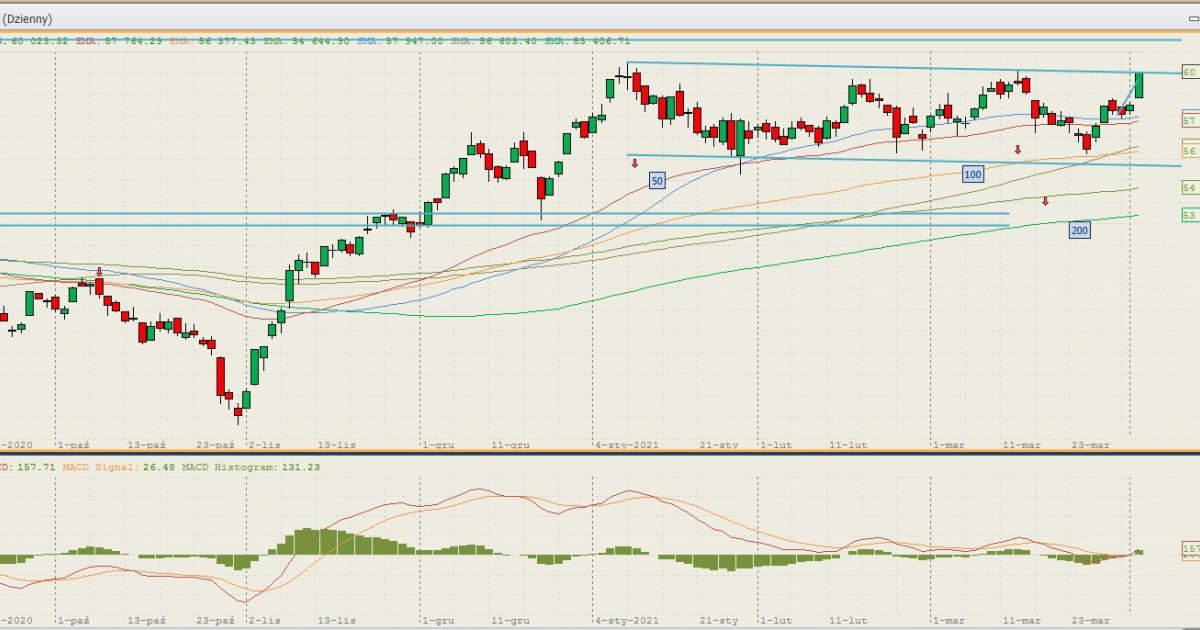Click the 200 moving average label box

pos(1079,230)
